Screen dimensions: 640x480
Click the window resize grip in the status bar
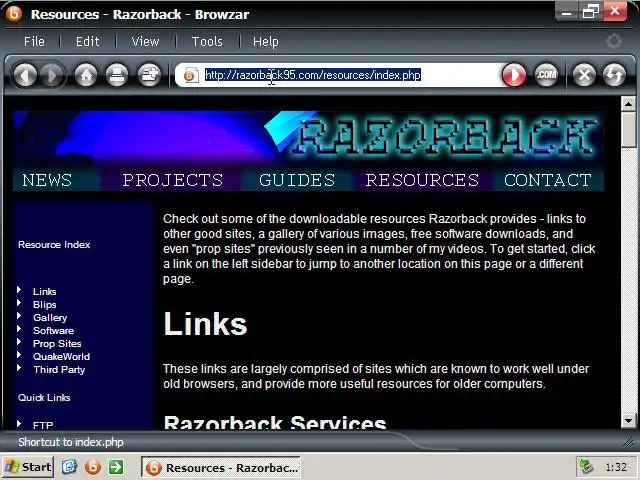coord(629,442)
